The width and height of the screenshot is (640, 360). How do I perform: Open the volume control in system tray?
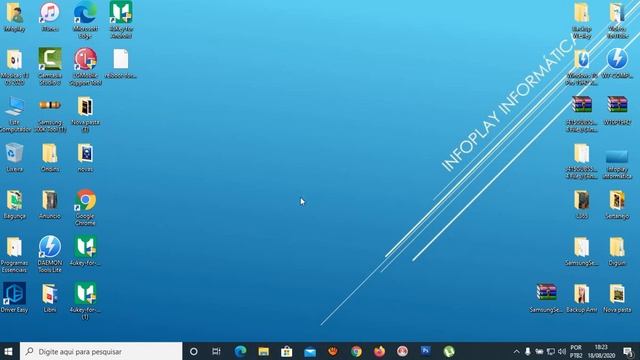tap(562, 351)
